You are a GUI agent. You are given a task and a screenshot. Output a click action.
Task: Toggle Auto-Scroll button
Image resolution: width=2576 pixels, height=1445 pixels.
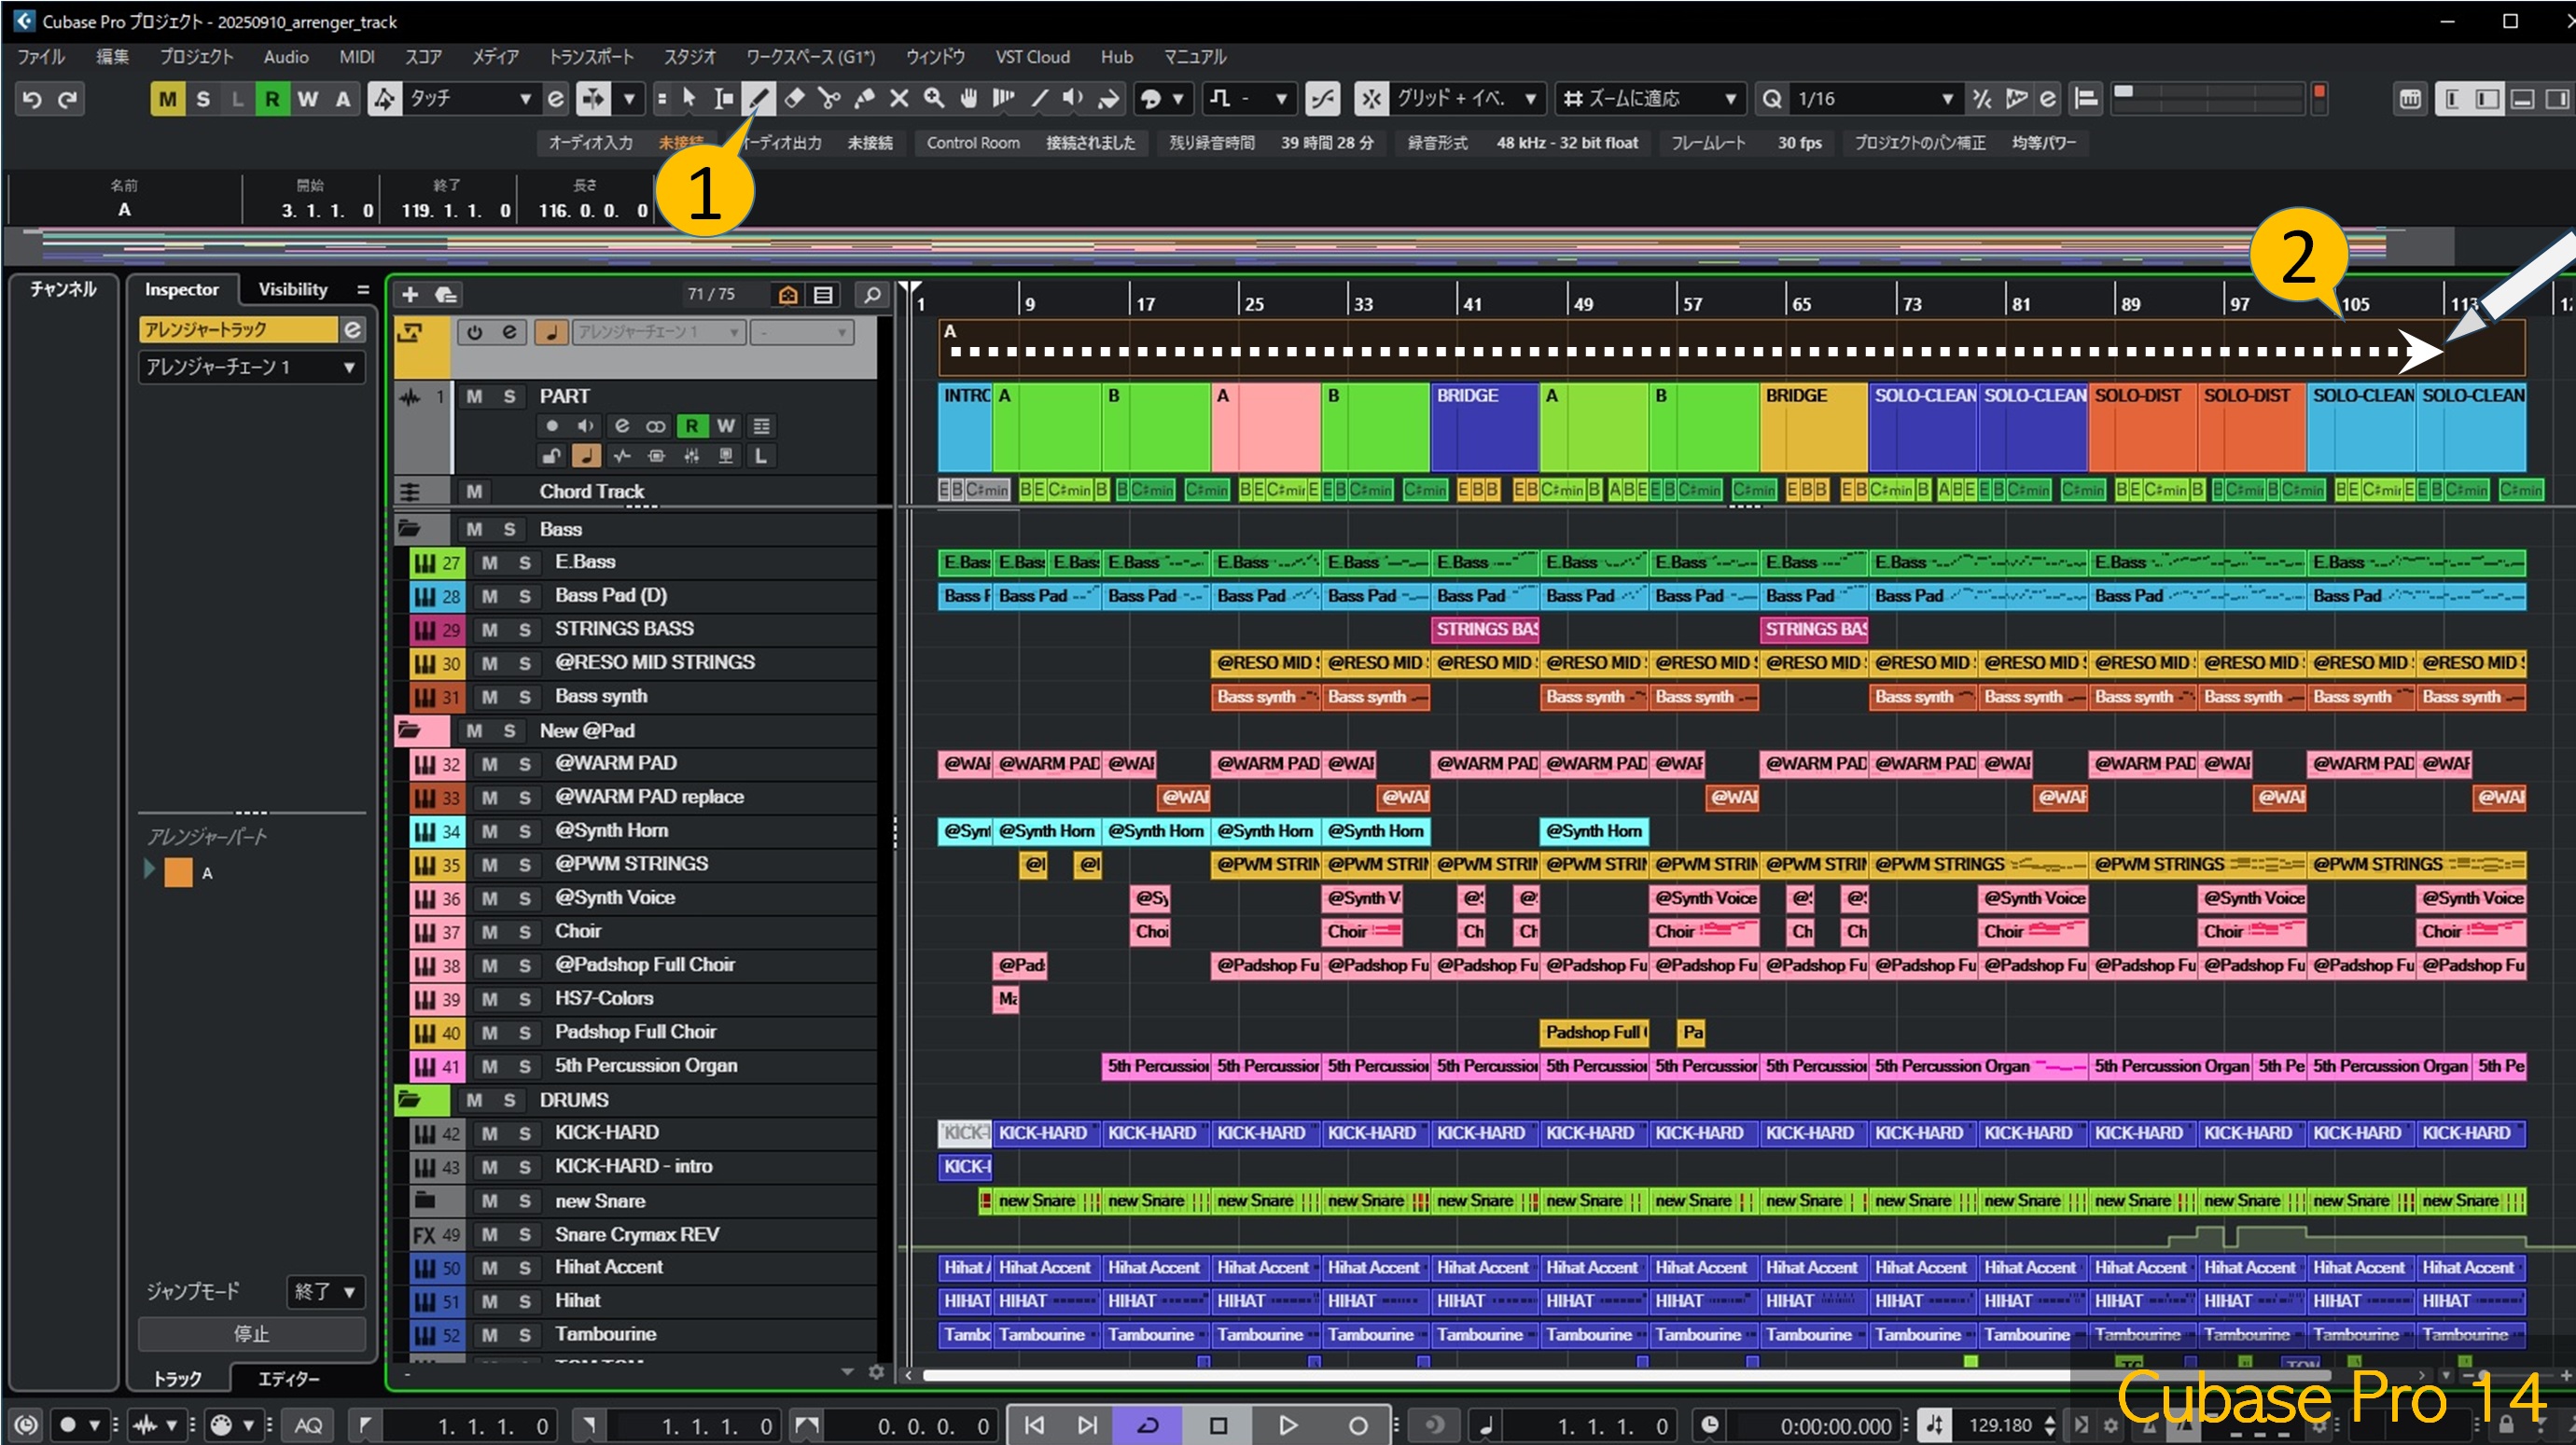pyautogui.click(x=593, y=98)
